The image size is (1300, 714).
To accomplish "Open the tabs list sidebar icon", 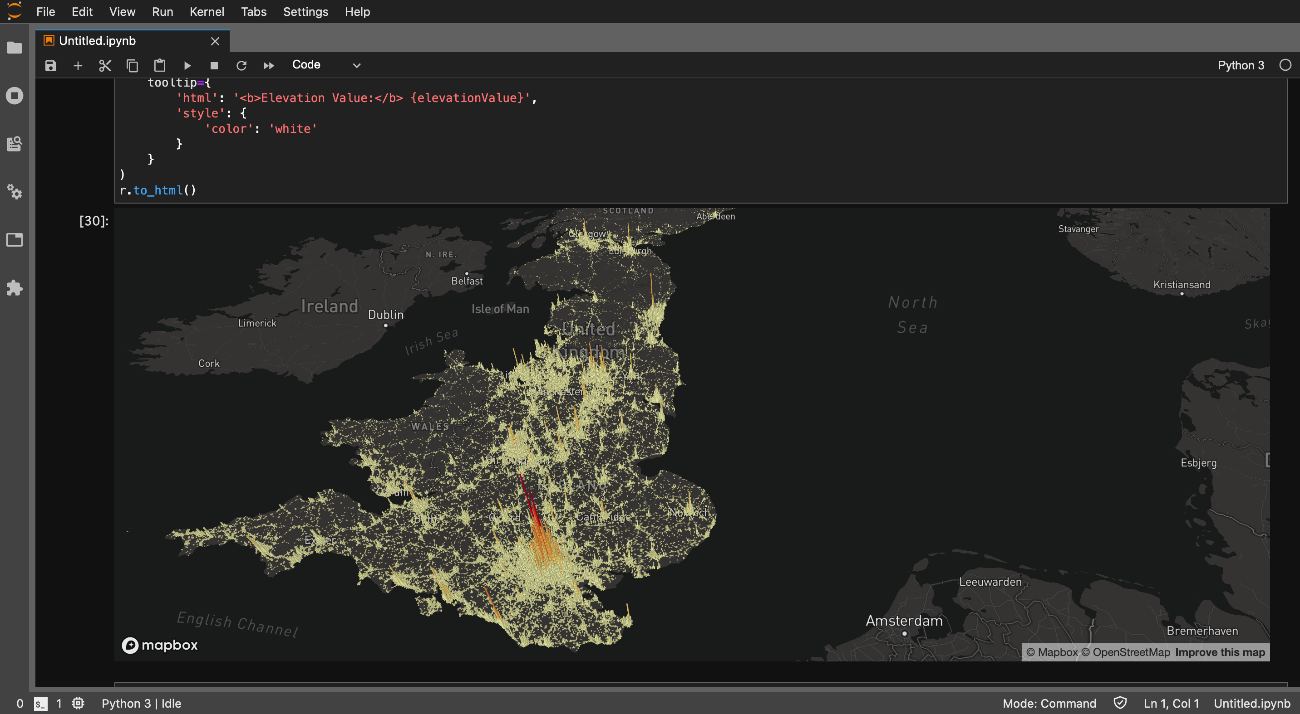I will pos(14,240).
